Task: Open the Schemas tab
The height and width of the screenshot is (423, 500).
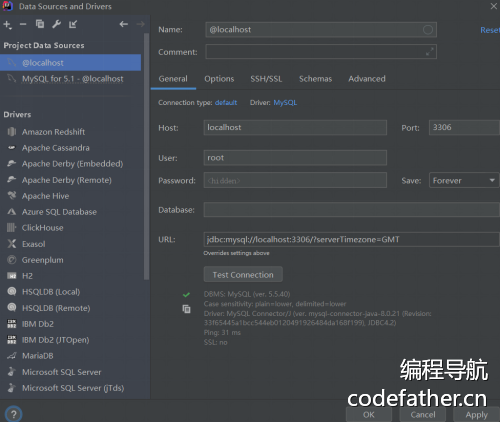Action: point(315,79)
